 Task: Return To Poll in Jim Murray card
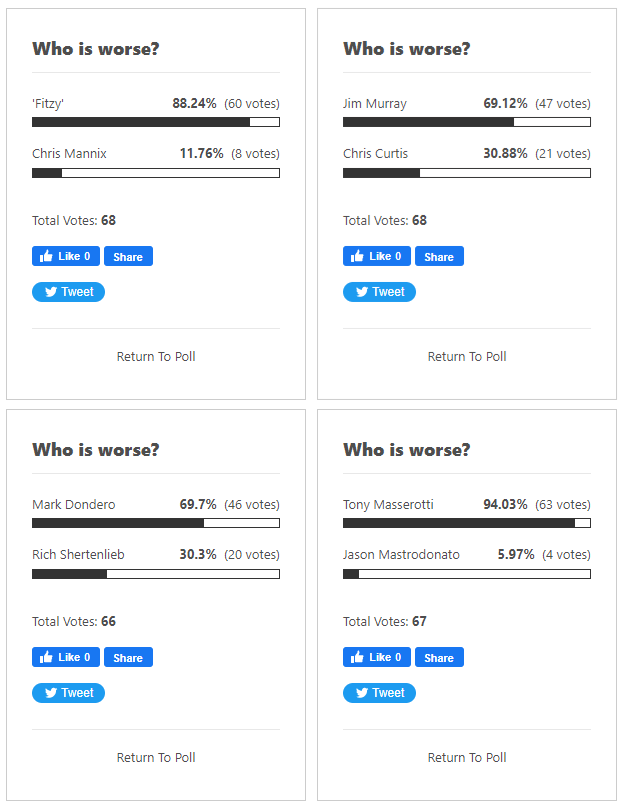pyautogui.click(x=467, y=356)
